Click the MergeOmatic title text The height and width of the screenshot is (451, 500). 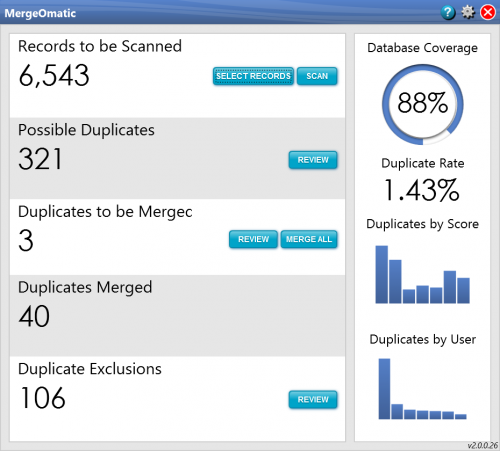[40, 13]
